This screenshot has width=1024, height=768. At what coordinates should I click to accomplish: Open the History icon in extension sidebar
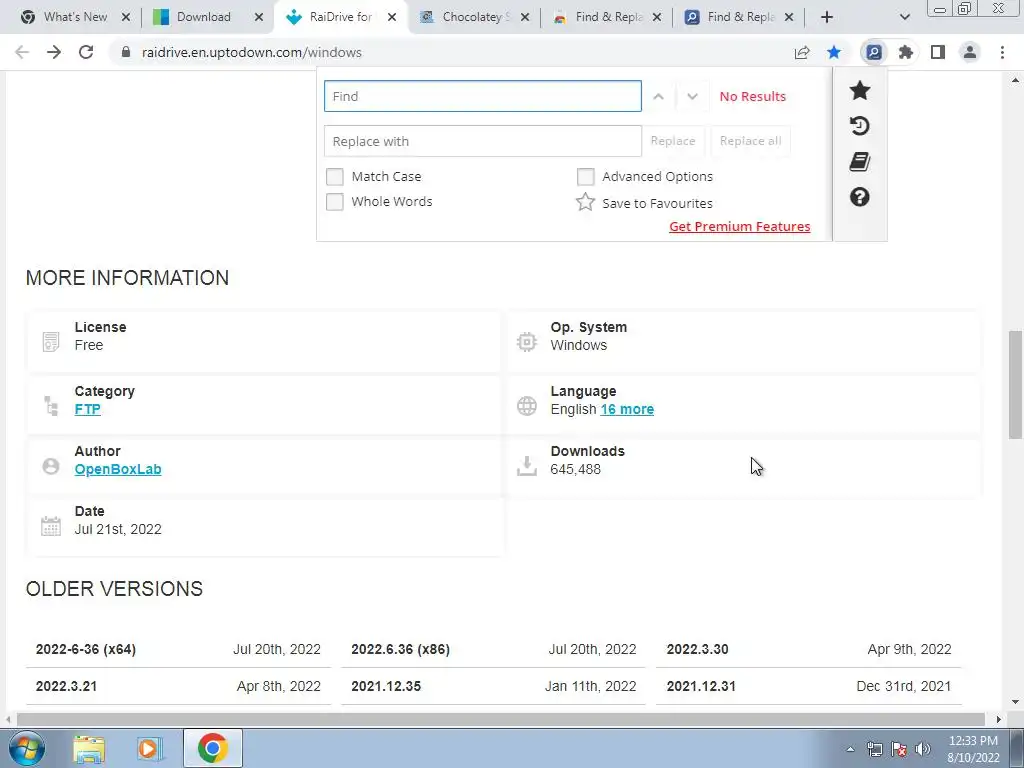(859, 126)
